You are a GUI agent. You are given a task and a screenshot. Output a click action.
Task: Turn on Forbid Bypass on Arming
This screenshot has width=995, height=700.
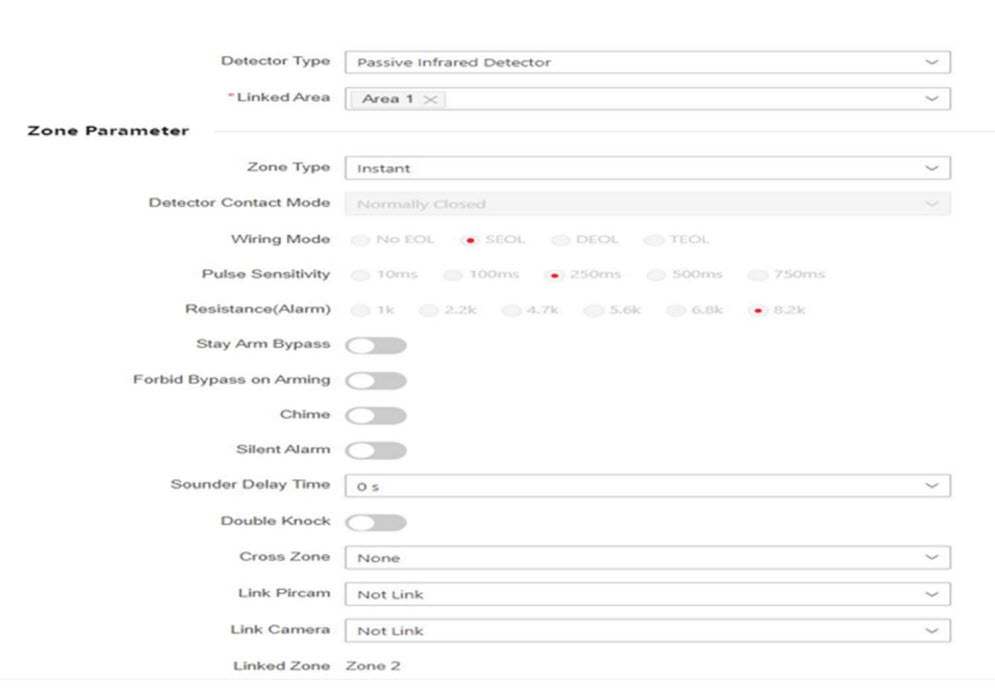click(x=376, y=381)
